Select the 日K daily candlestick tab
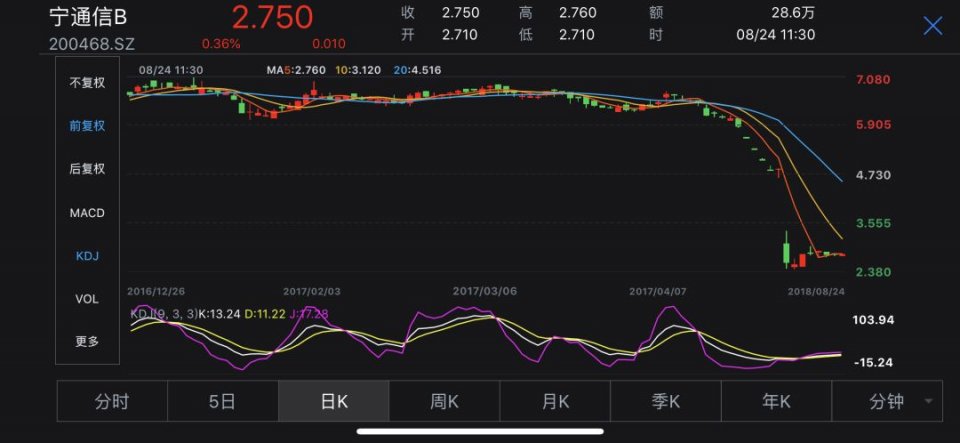 [x=333, y=402]
